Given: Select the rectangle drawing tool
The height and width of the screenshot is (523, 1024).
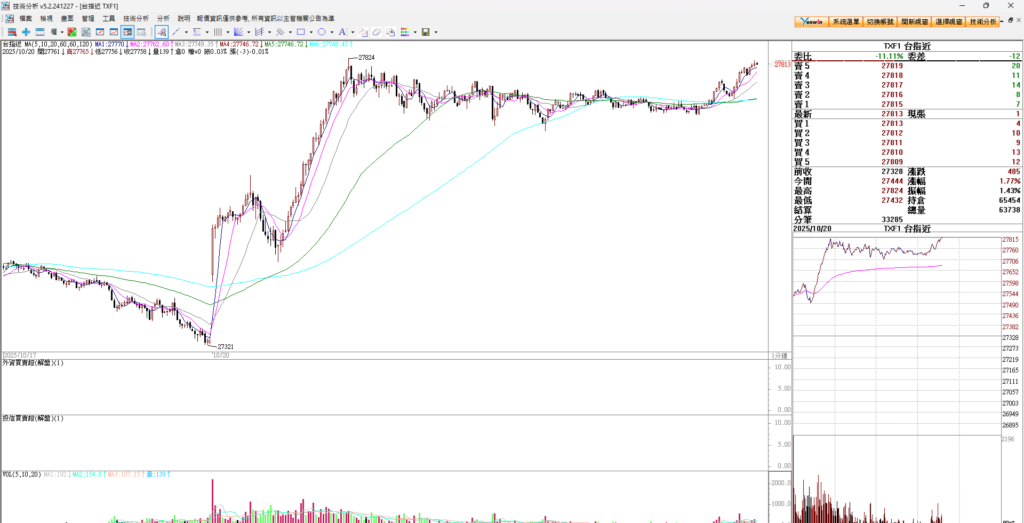Looking at the screenshot, I should [301, 32].
